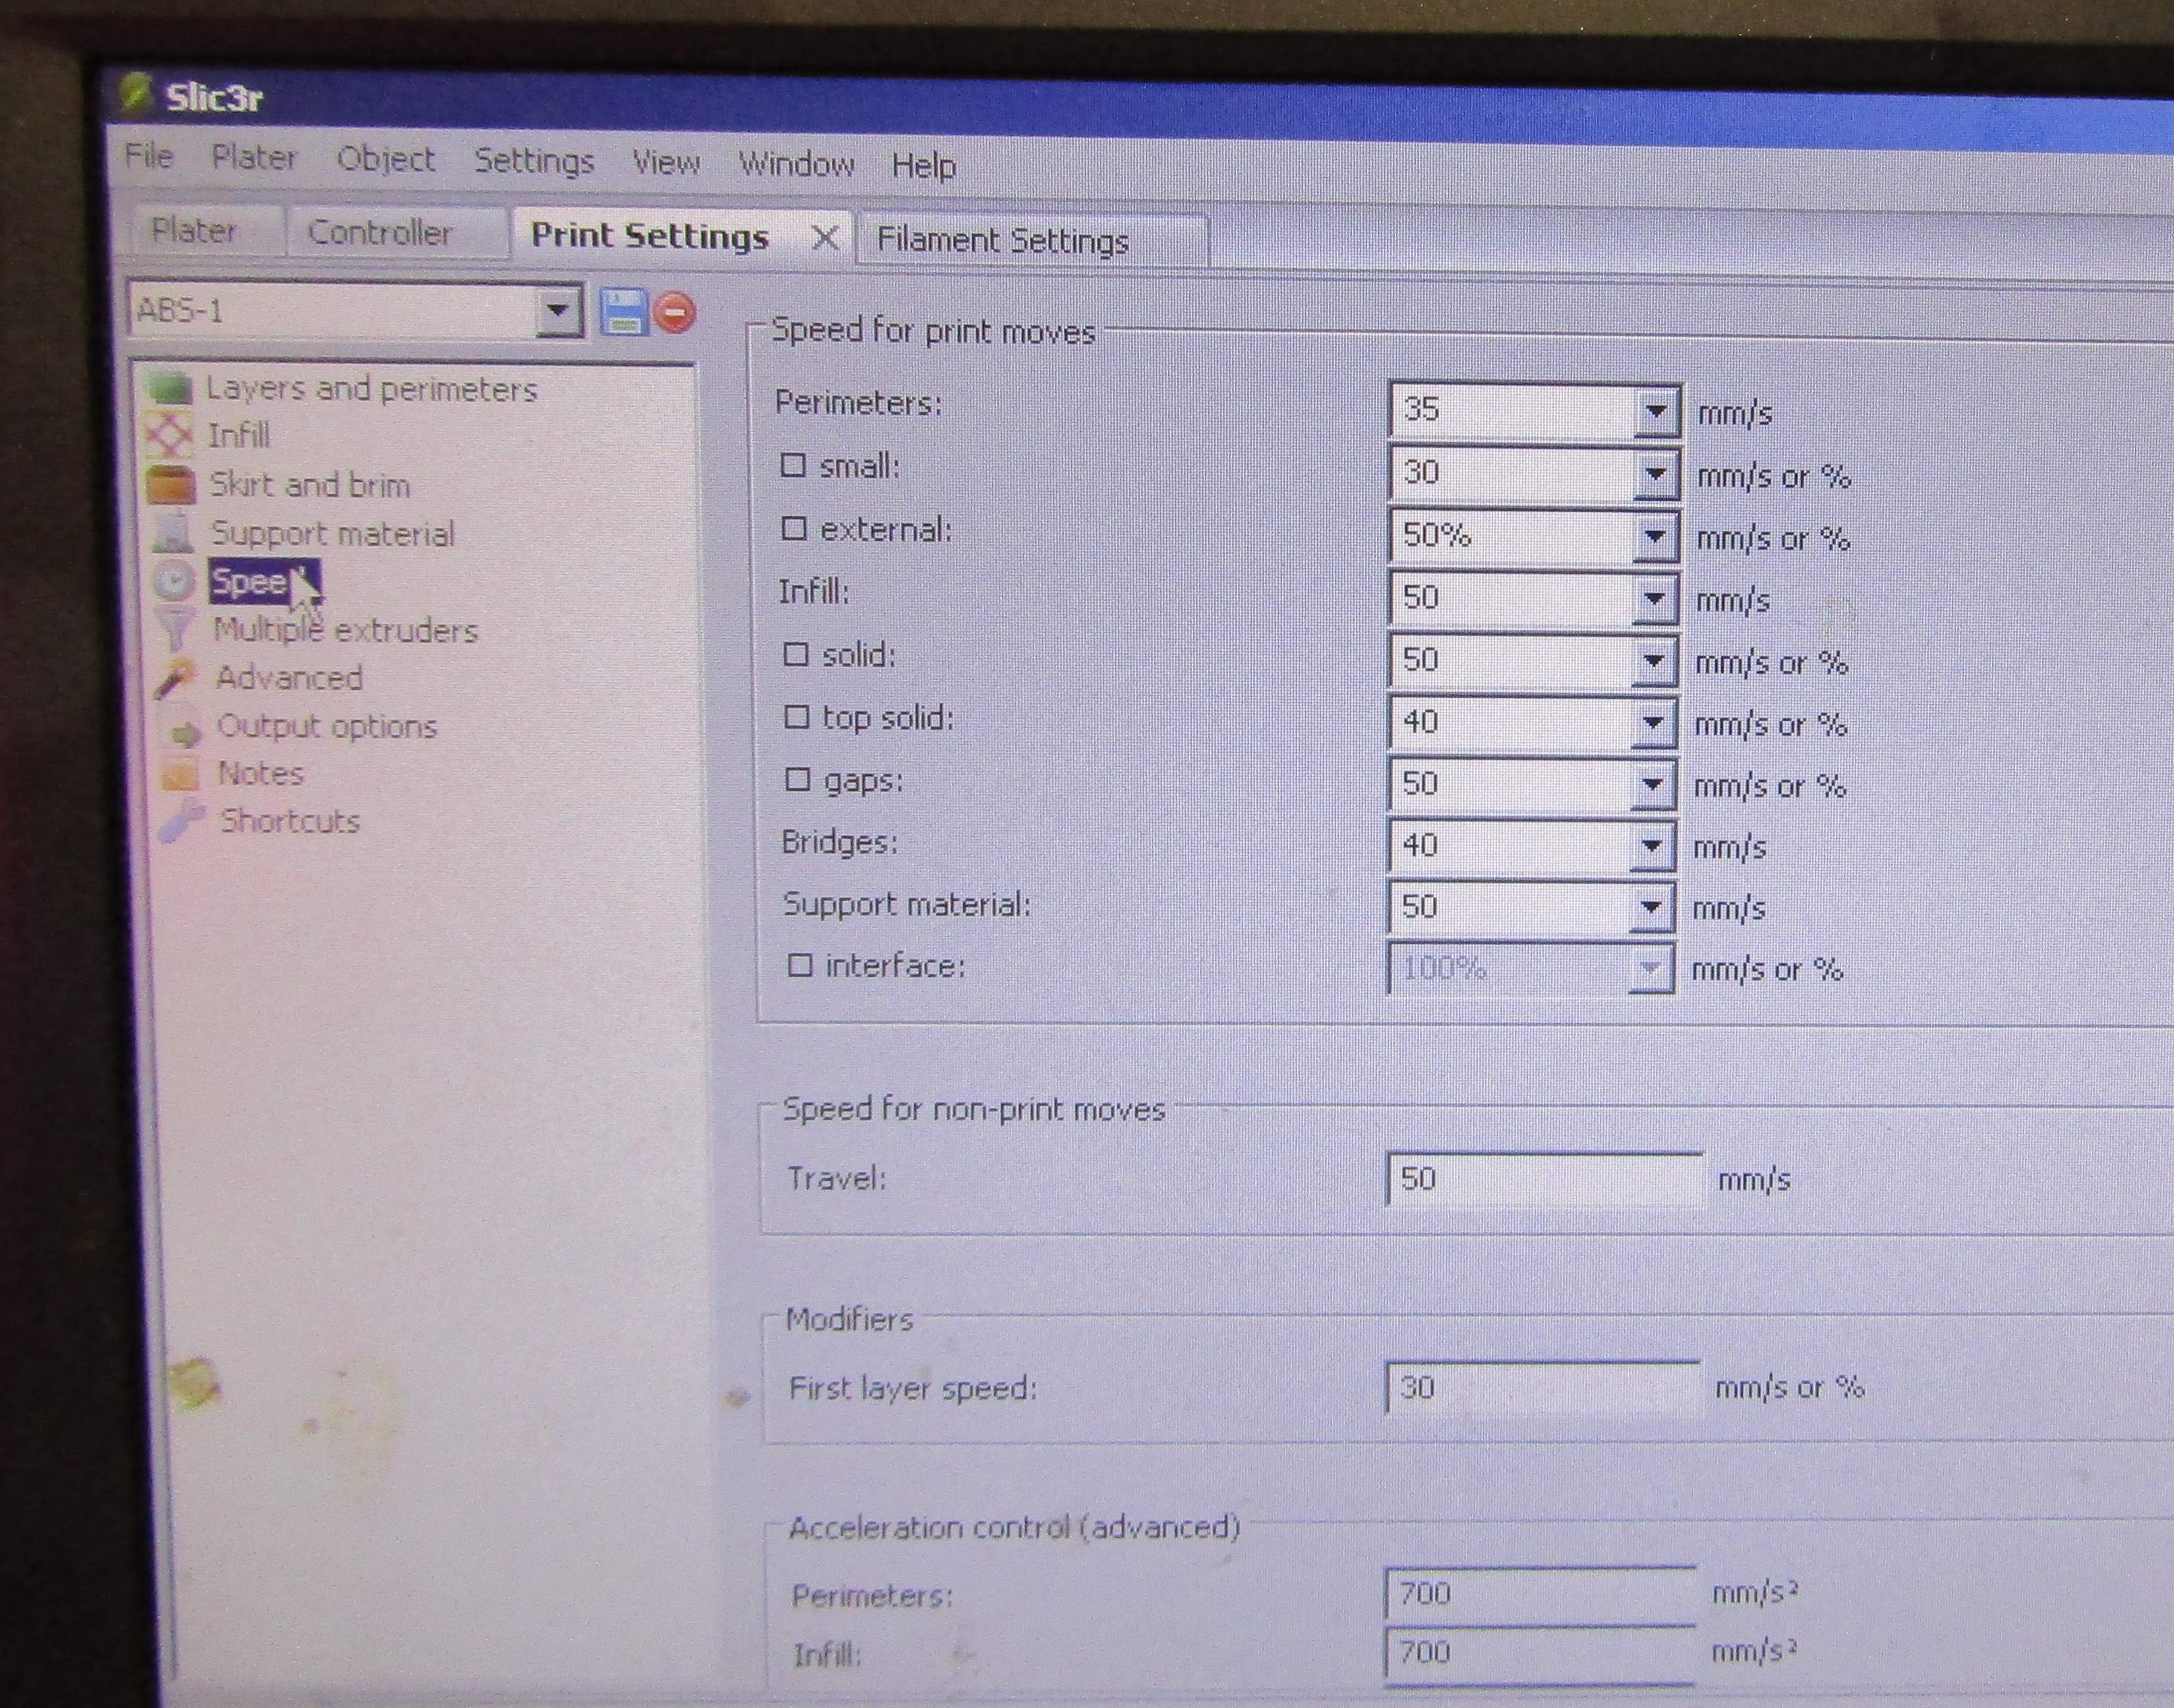This screenshot has width=2174, height=1708.
Task: Switch to the Filament Settings tab
Action: 1002,241
